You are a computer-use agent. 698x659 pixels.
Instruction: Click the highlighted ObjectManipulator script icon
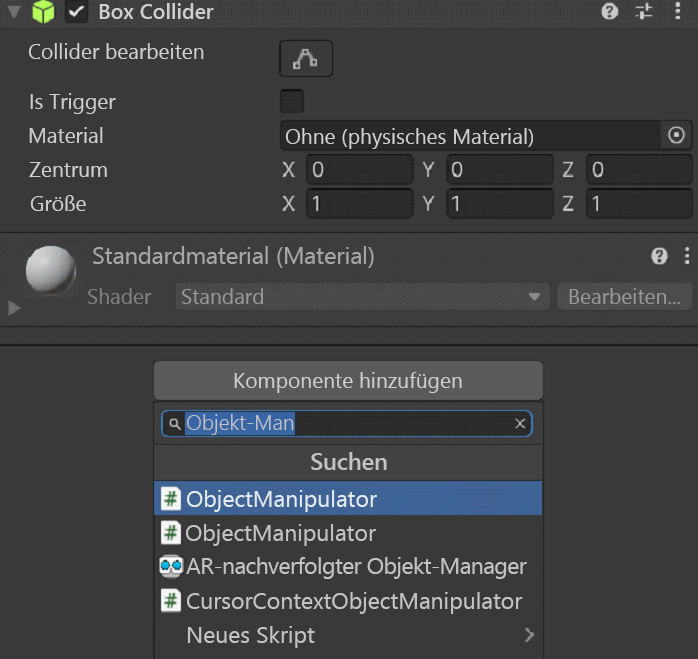[170, 498]
